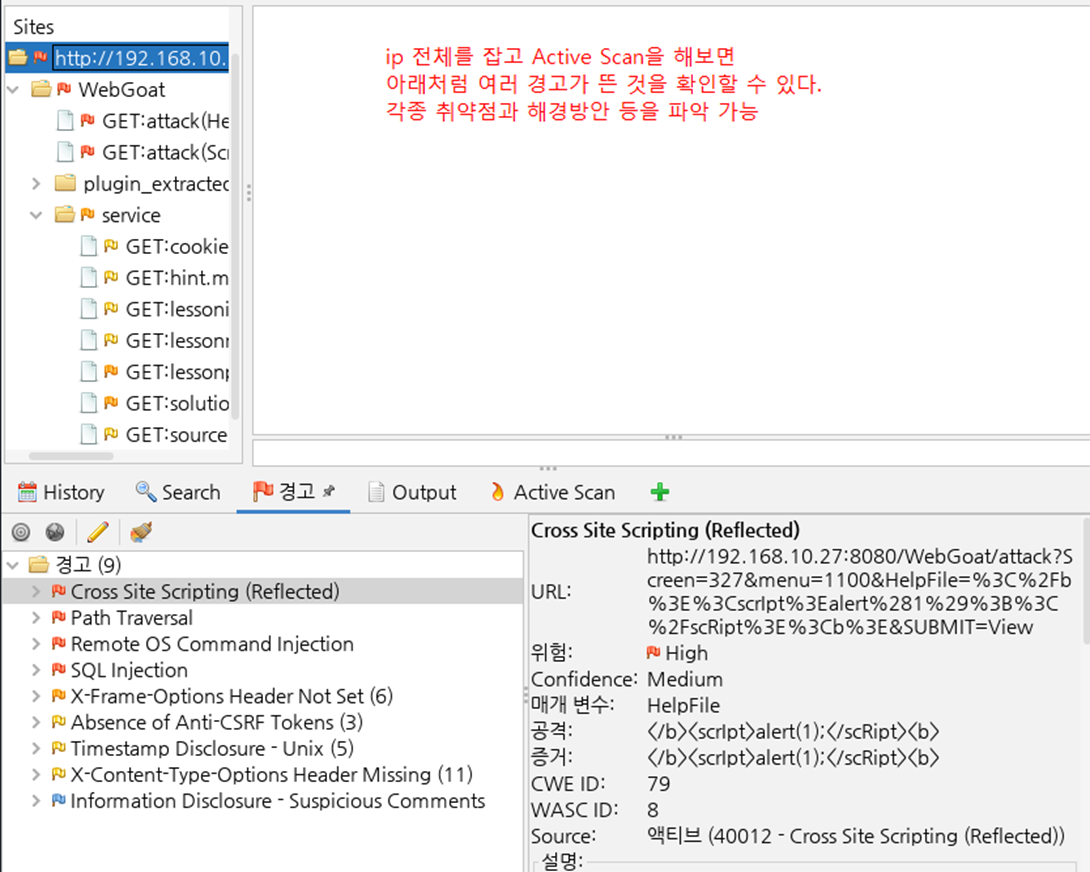This screenshot has height=872, width=1090.
Task: Select the GET:lessonp request node
Action: pos(177,371)
